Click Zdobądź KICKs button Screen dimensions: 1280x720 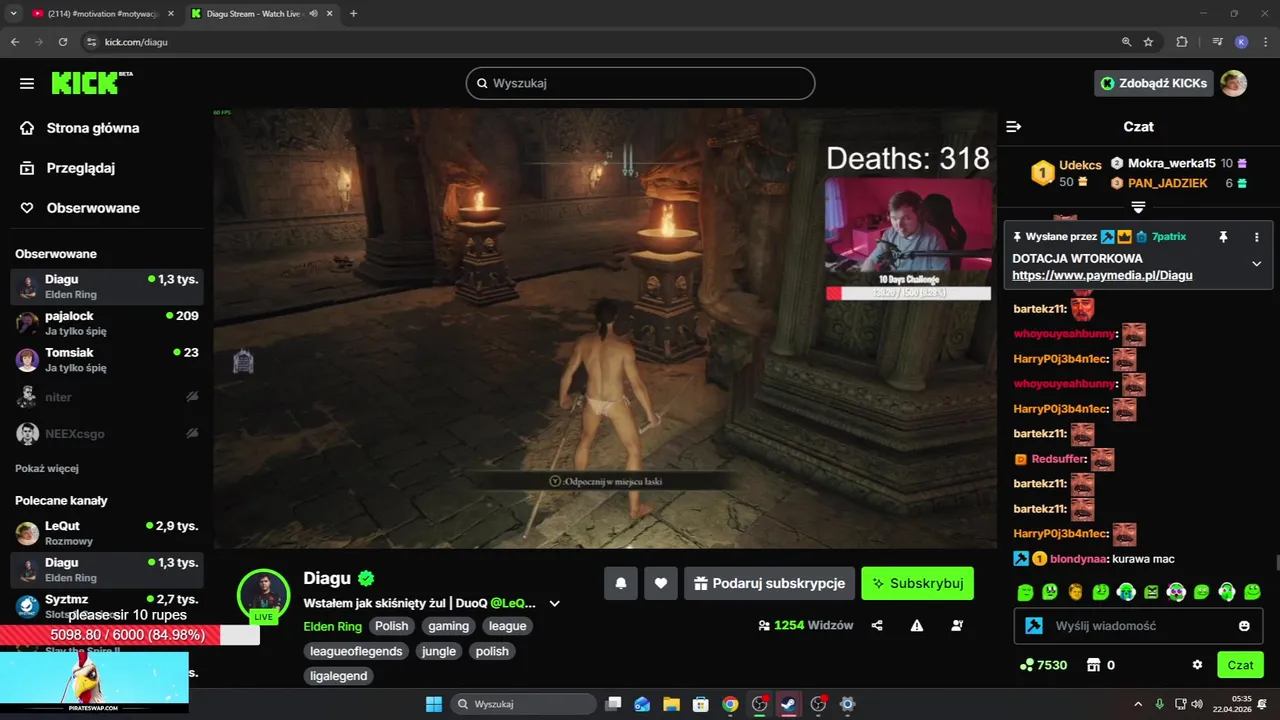(1154, 83)
